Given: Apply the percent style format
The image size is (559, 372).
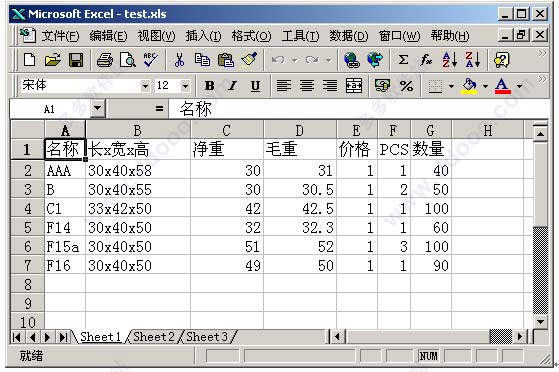Looking at the screenshot, I should 406,86.
